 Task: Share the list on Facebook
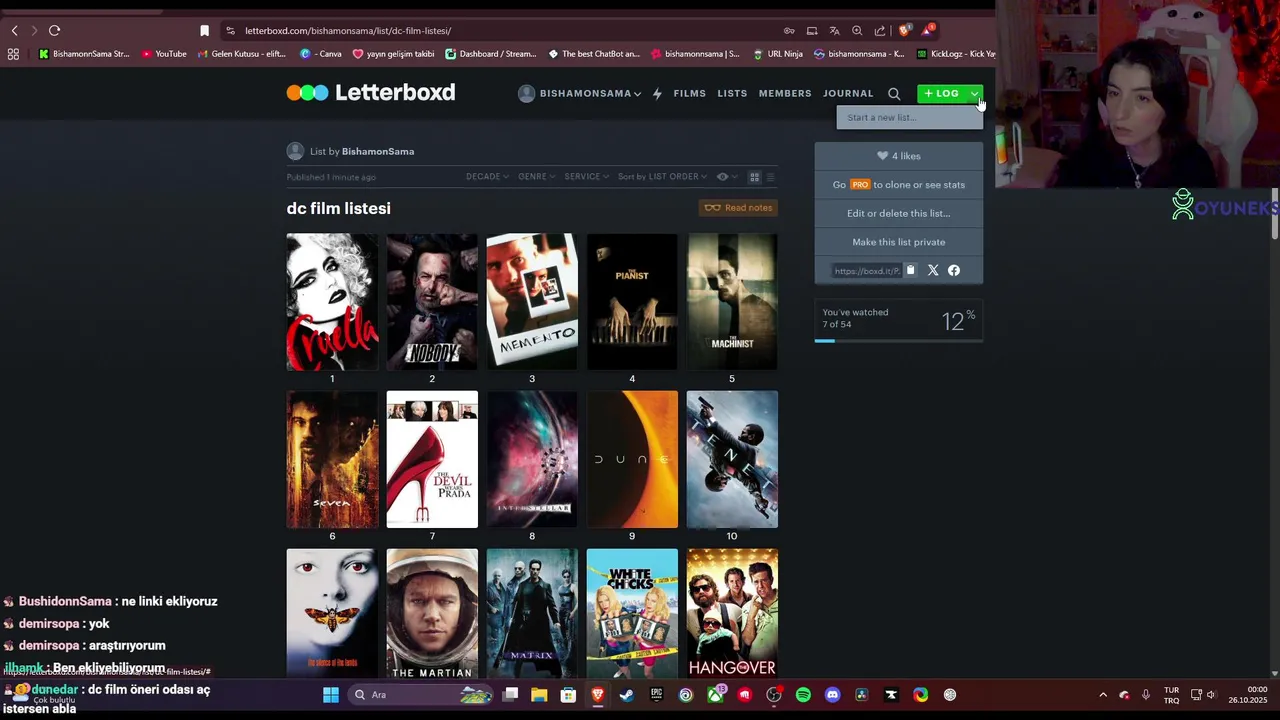(x=954, y=270)
